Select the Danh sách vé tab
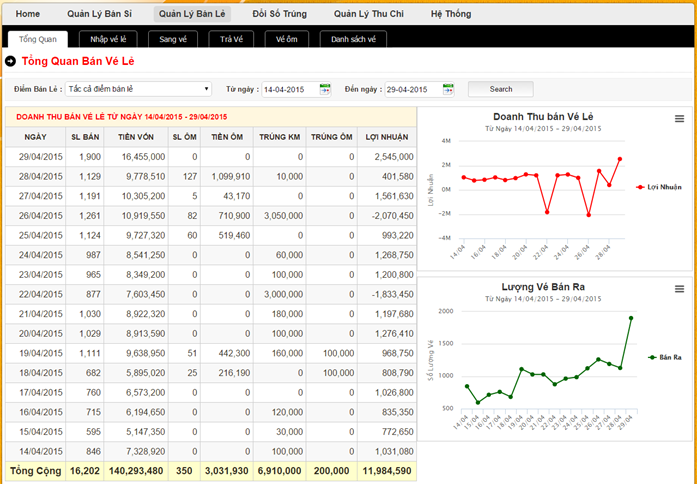This screenshot has height=484, width=697. [x=353, y=39]
